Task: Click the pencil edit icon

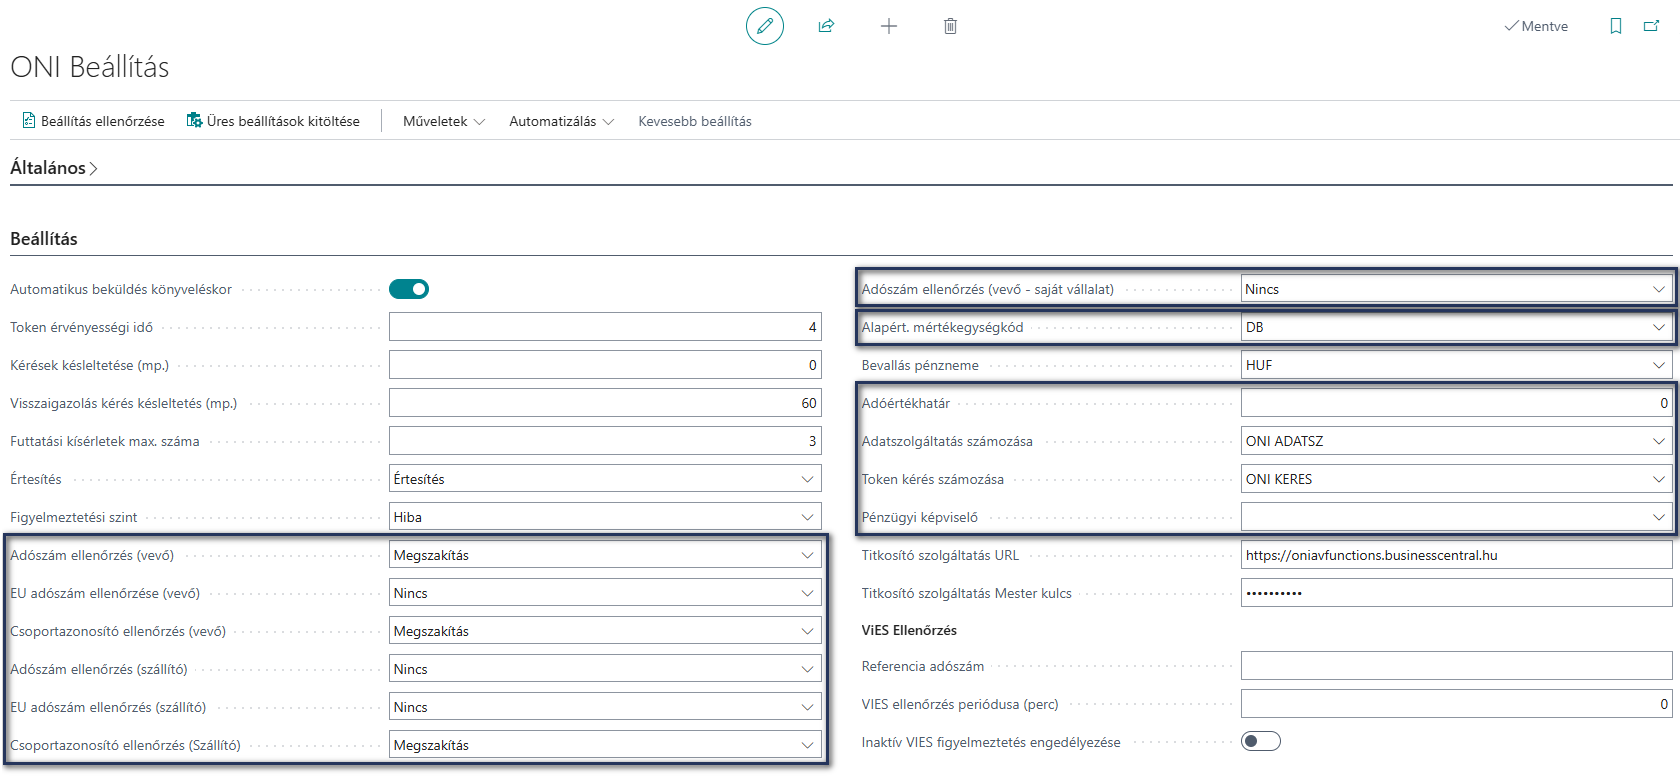Action: 765,26
